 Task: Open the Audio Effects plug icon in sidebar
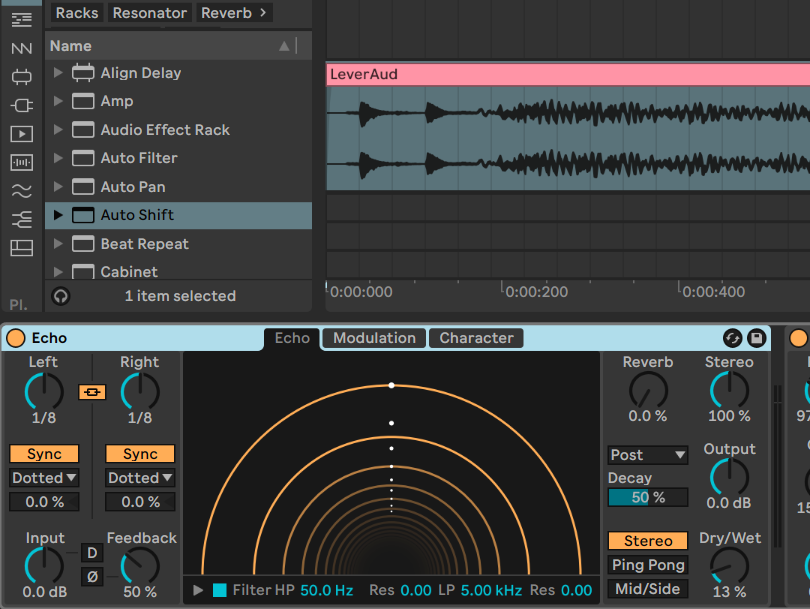21,105
